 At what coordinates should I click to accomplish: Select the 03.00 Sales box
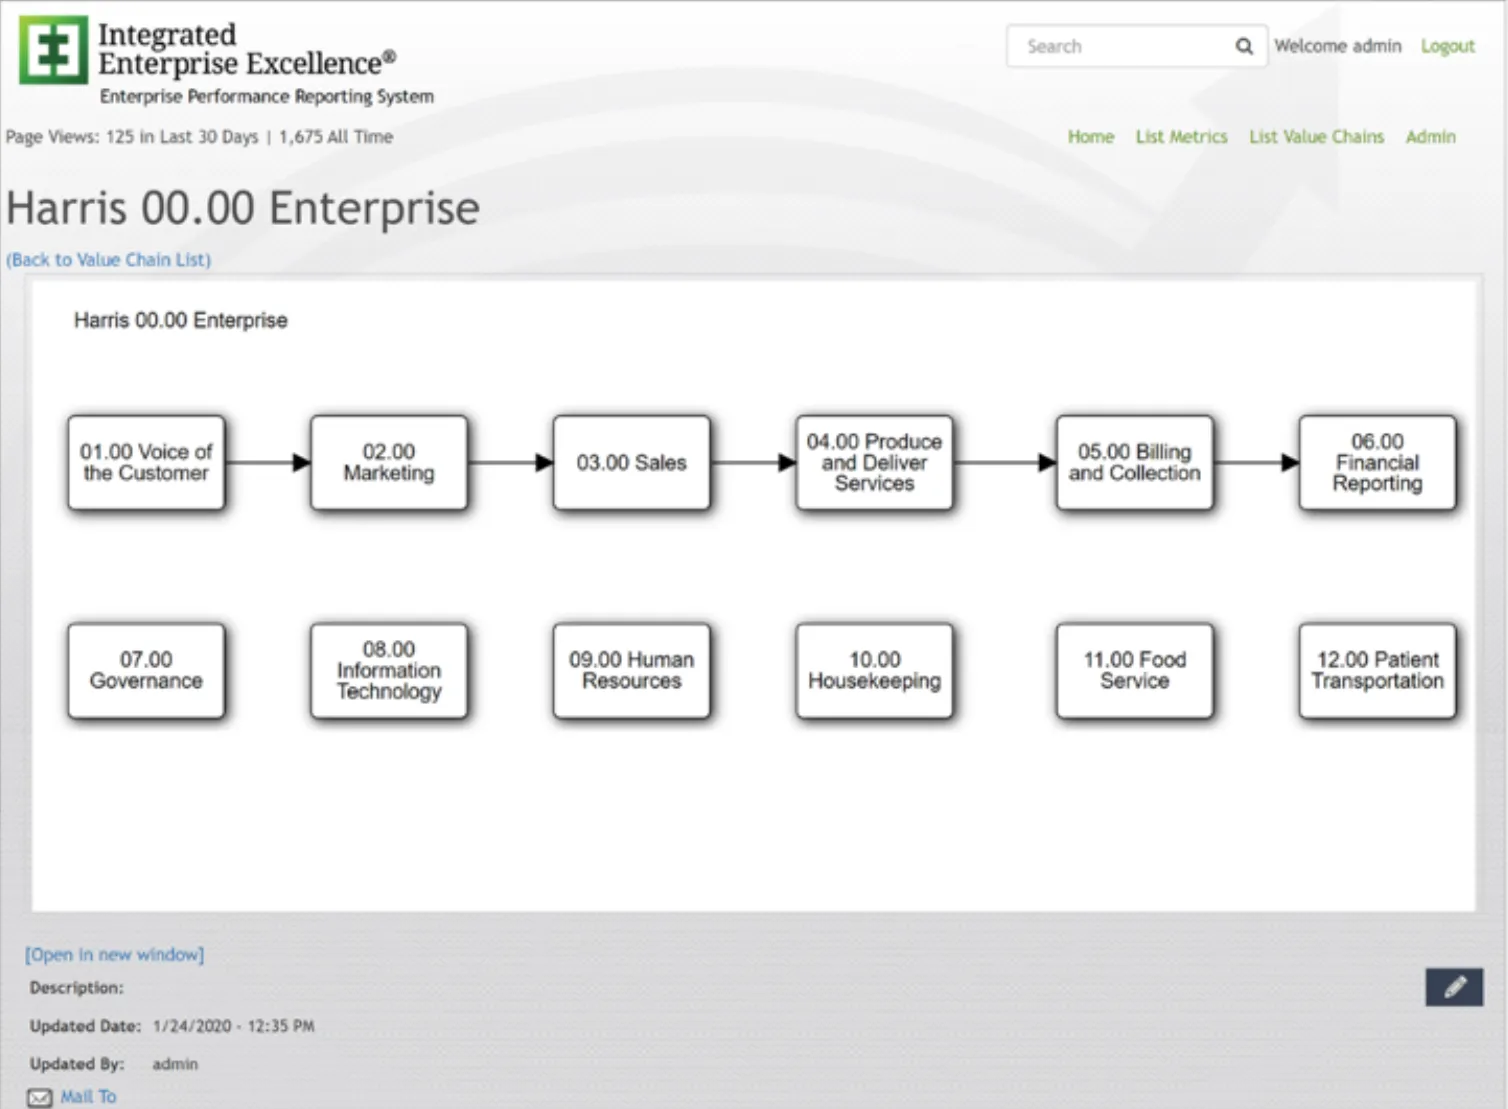(x=631, y=463)
